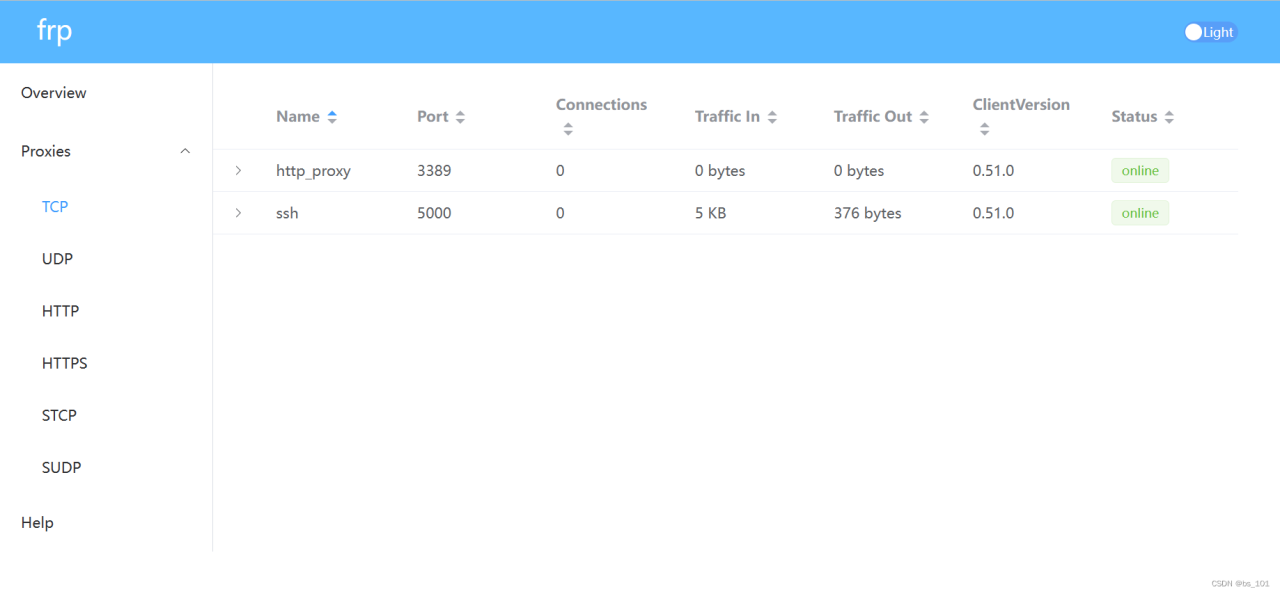Click the Traffic Out header label
1280x594 pixels.
pos(873,117)
